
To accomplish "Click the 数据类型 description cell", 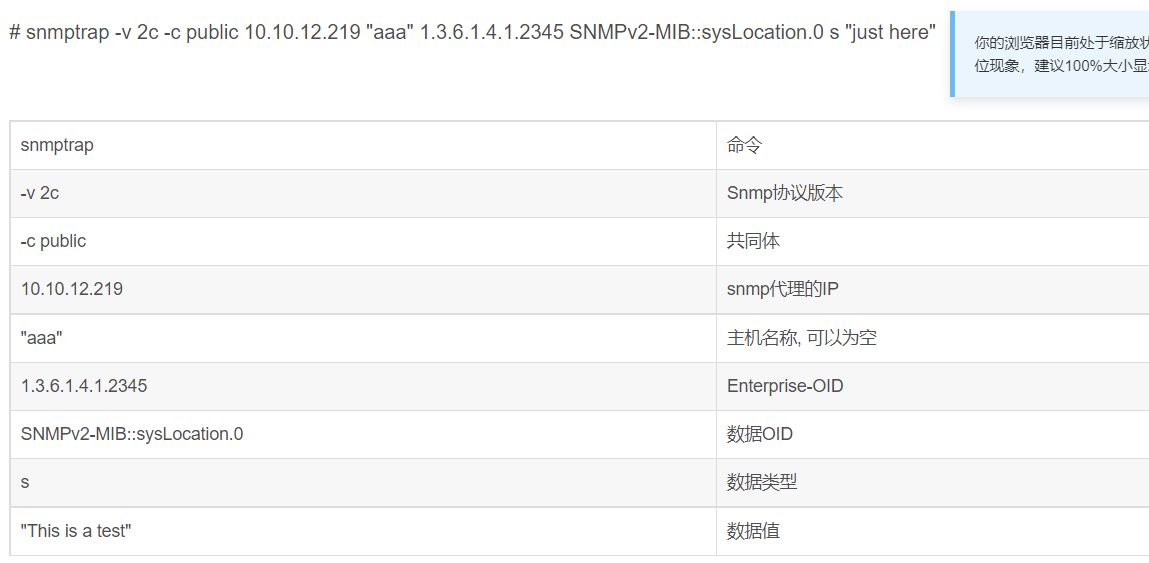I will coord(933,482).
